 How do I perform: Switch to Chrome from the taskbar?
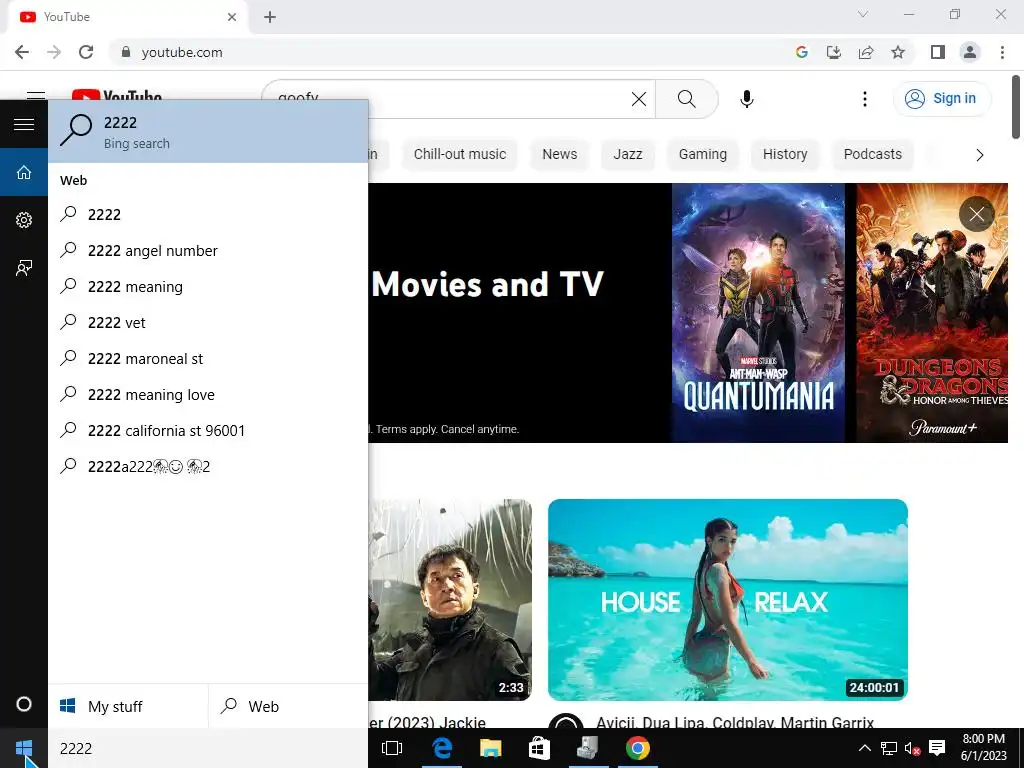(x=637, y=748)
